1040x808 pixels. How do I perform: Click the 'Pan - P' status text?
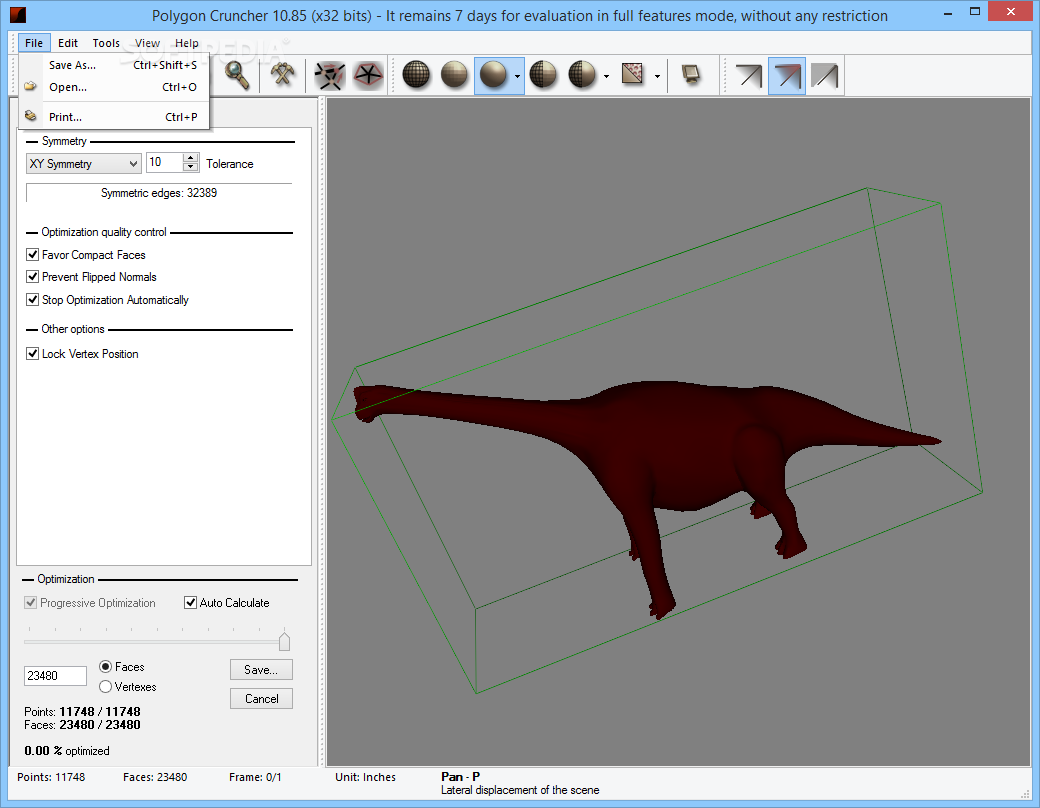[460, 777]
